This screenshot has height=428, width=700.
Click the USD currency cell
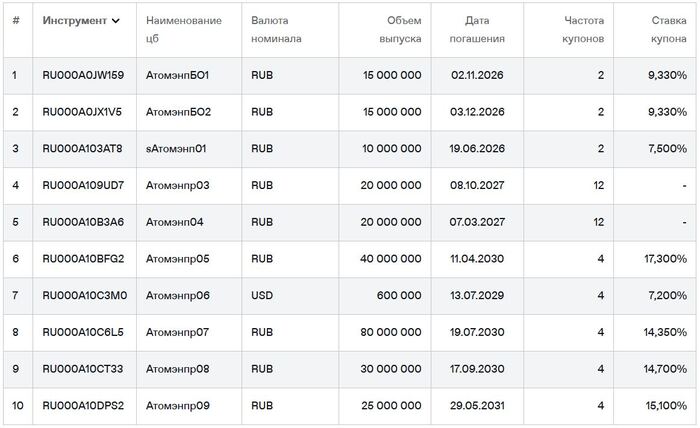pos(262,296)
